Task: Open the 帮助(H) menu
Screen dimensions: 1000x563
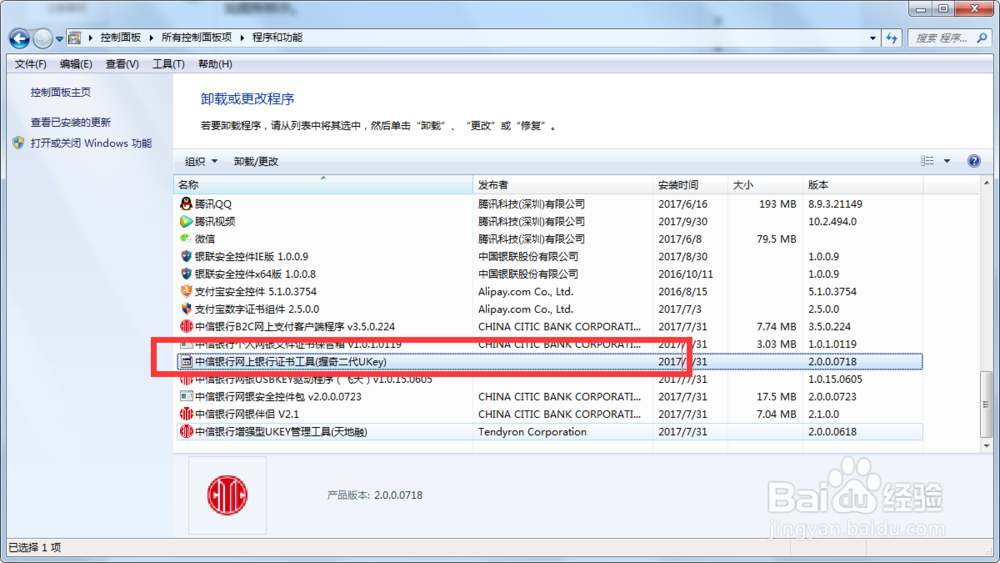Action: pos(215,64)
